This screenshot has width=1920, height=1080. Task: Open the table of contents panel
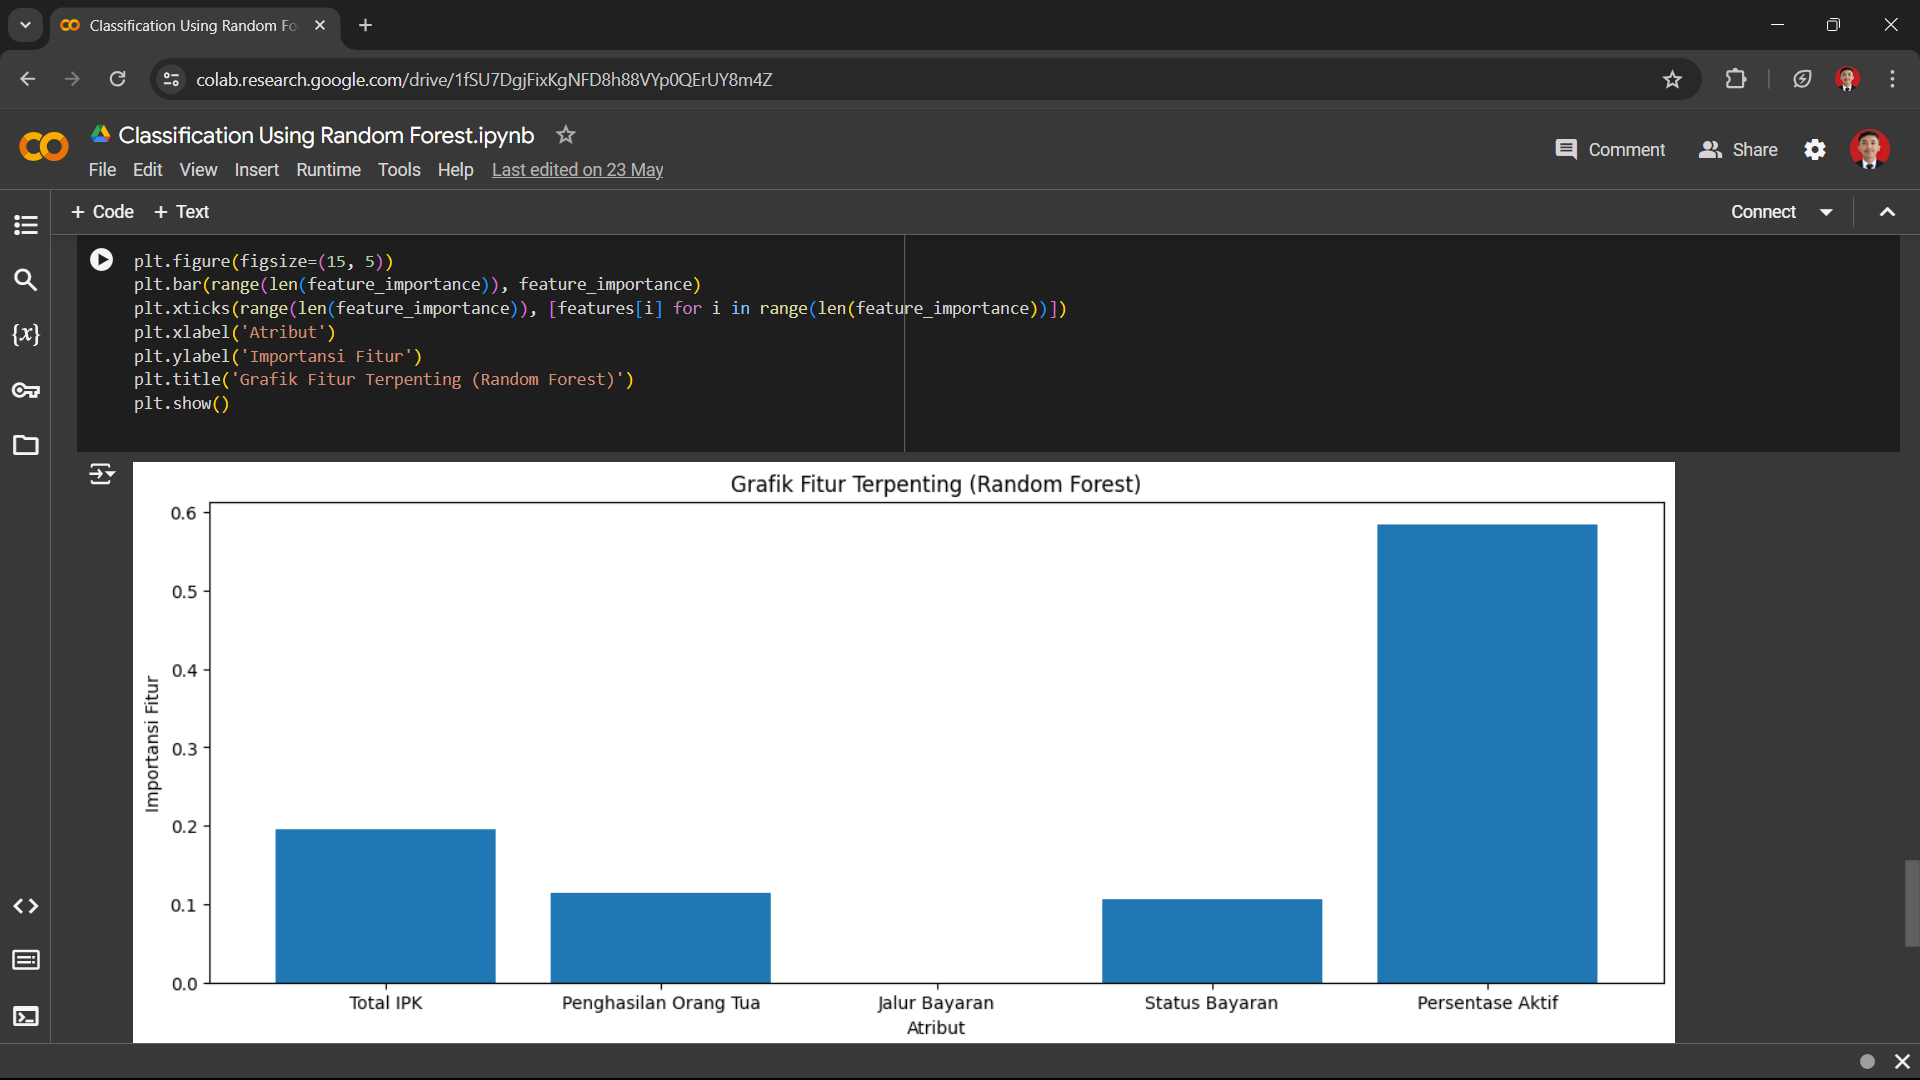tap(26, 225)
